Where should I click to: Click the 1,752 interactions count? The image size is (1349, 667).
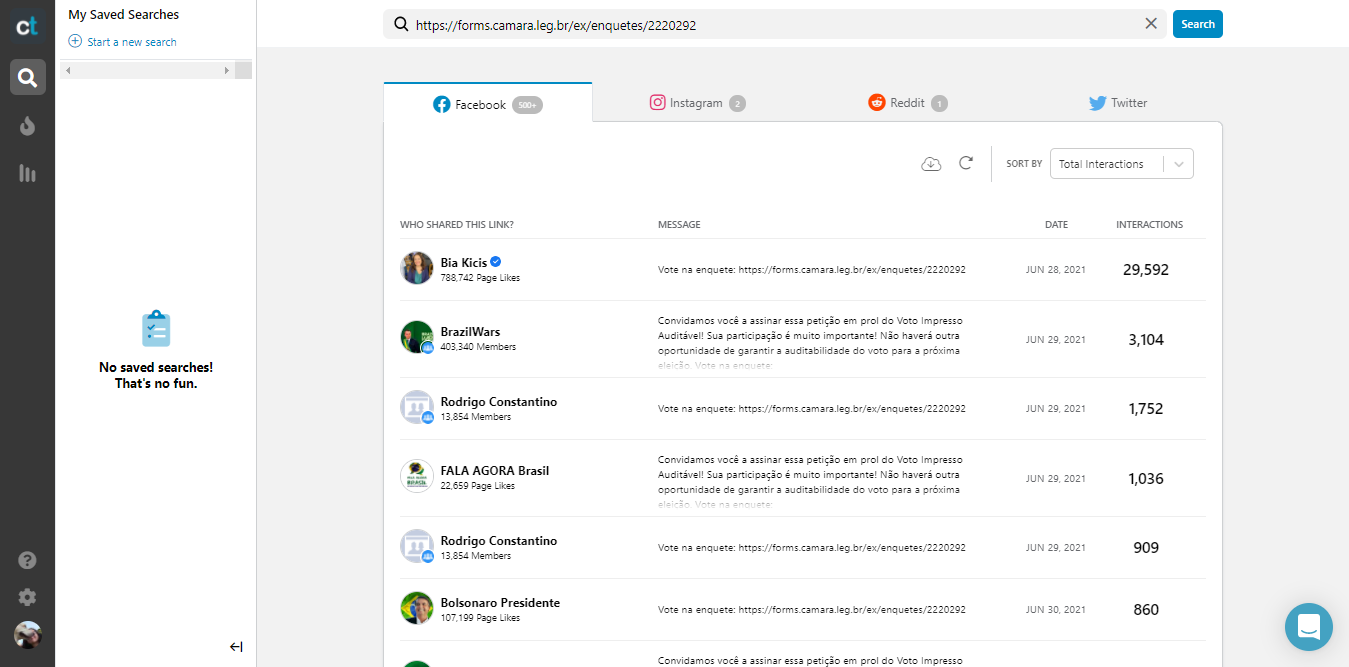tap(1146, 409)
